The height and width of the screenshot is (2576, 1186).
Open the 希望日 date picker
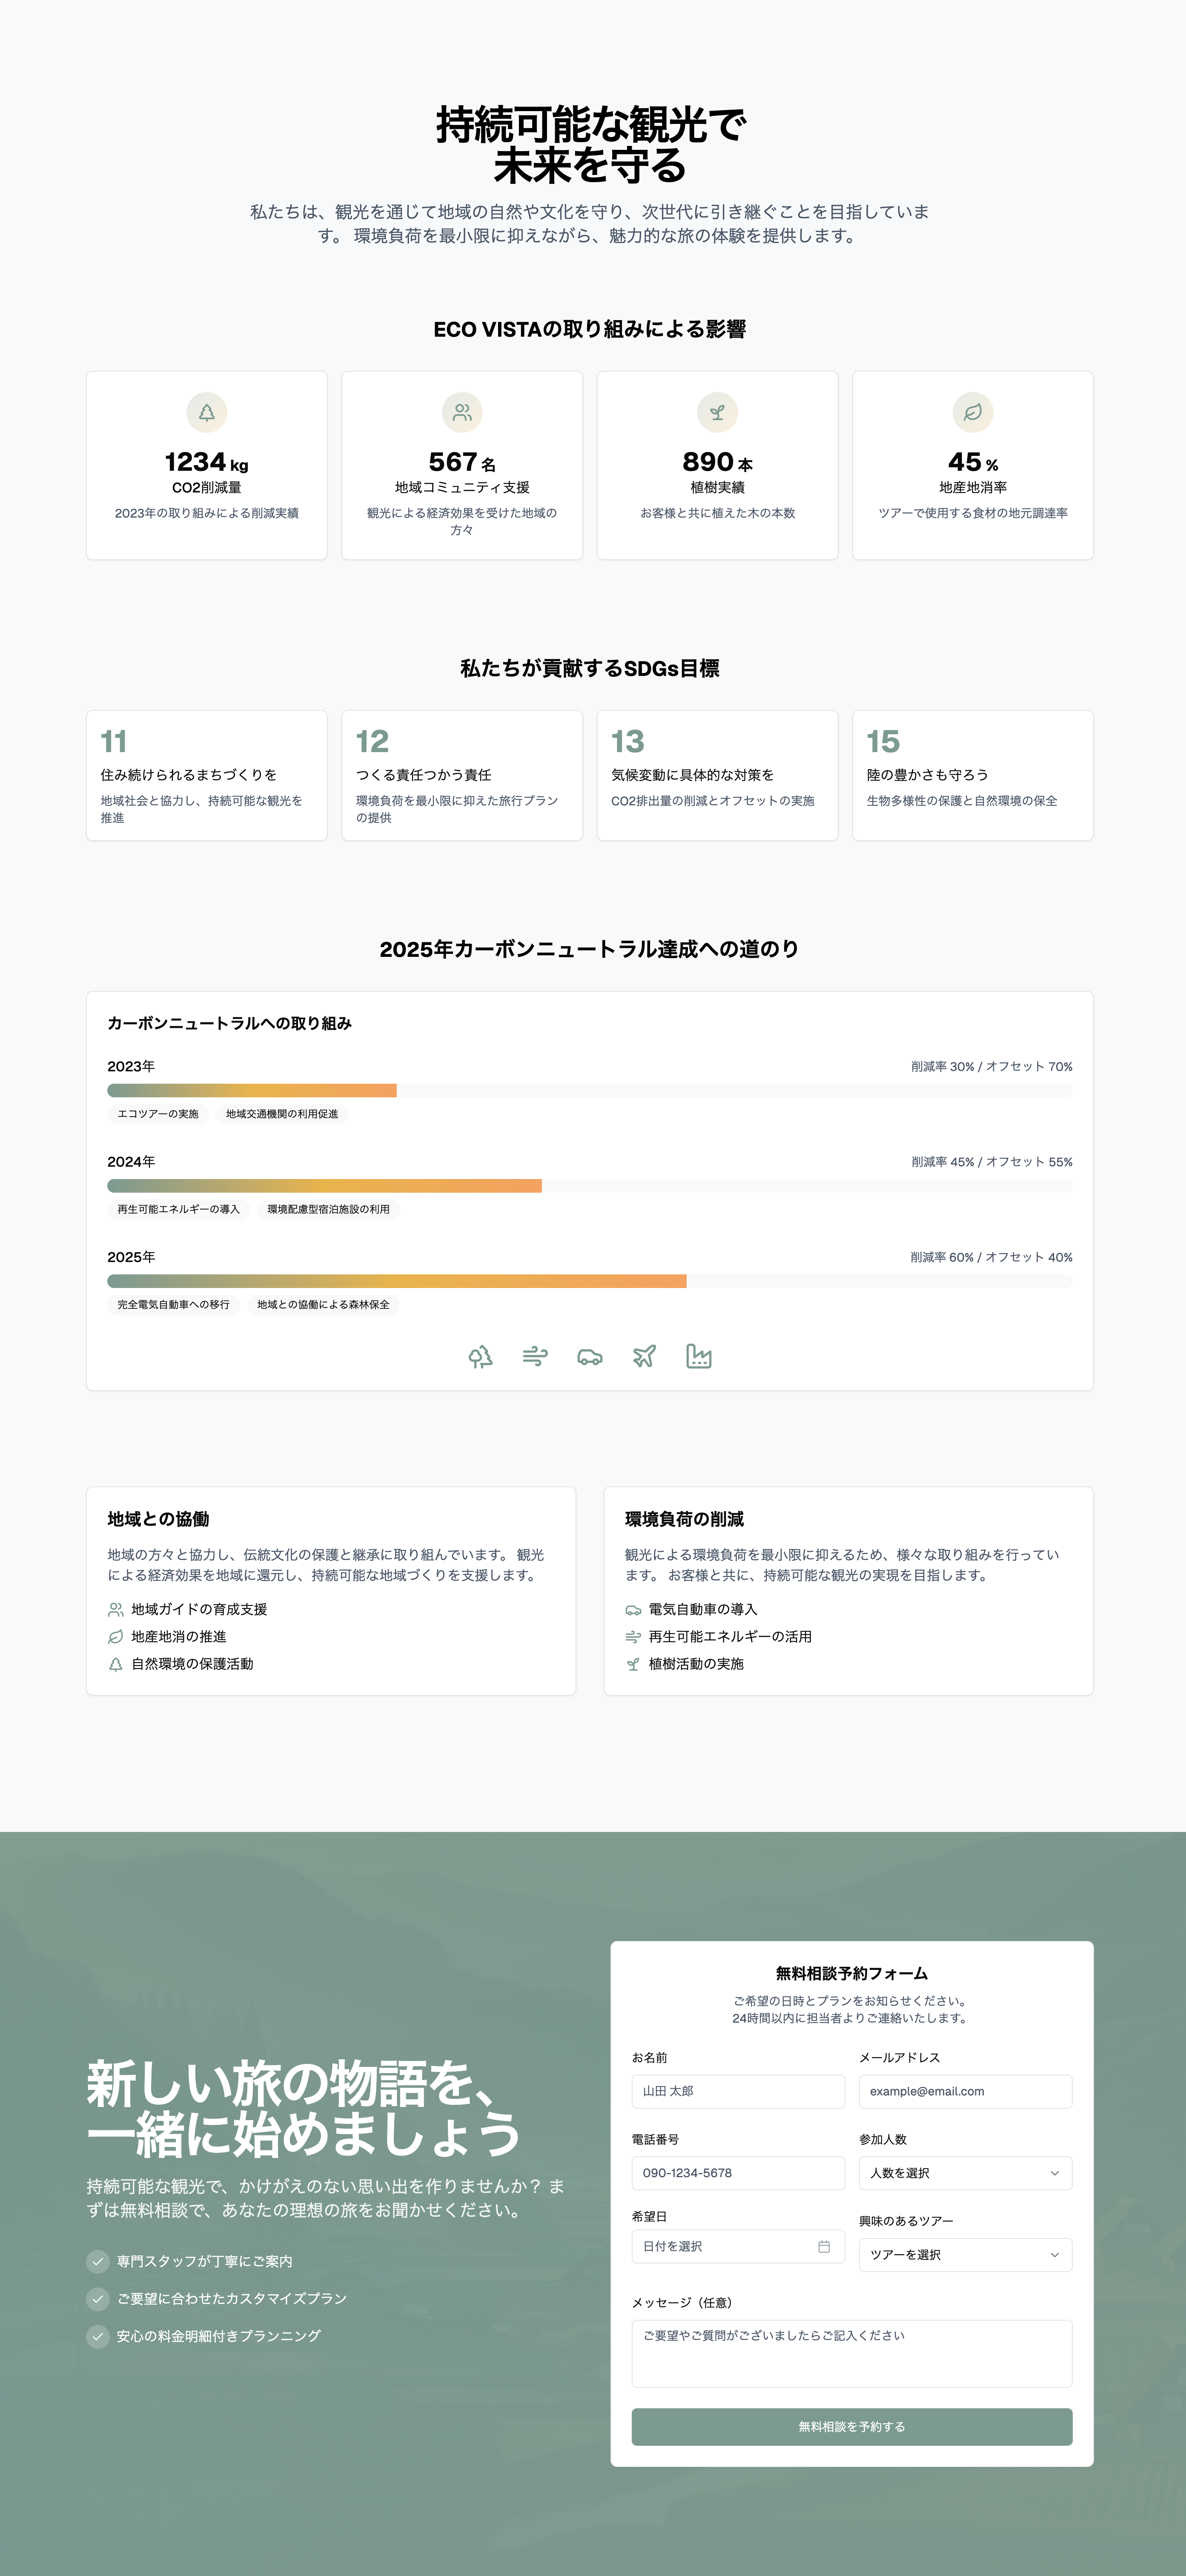[x=738, y=2246]
